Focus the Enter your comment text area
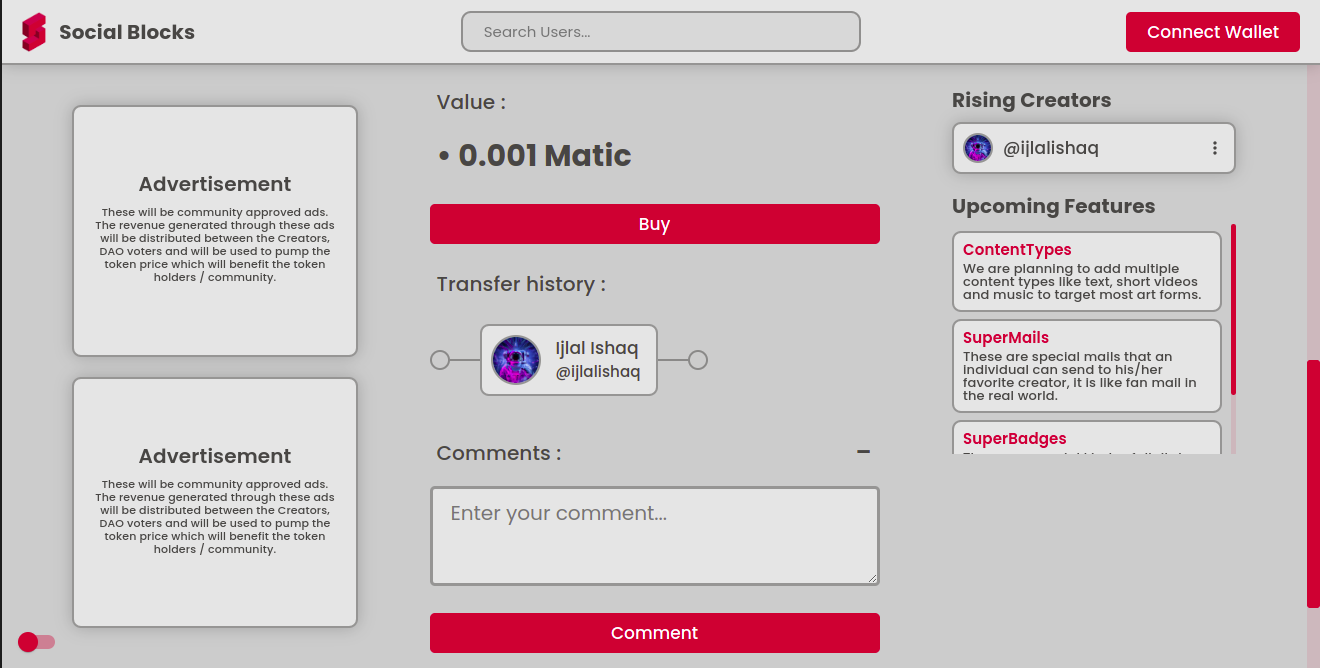 coord(654,536)
